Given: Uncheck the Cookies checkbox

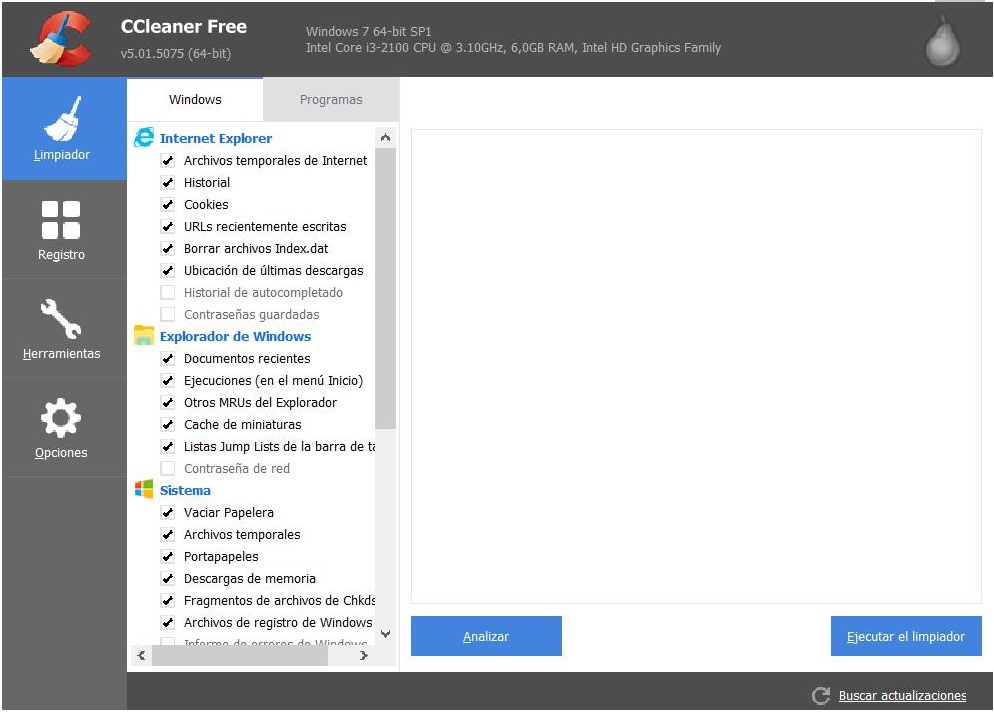Looking at the screenshot, I should pos(167,205).
